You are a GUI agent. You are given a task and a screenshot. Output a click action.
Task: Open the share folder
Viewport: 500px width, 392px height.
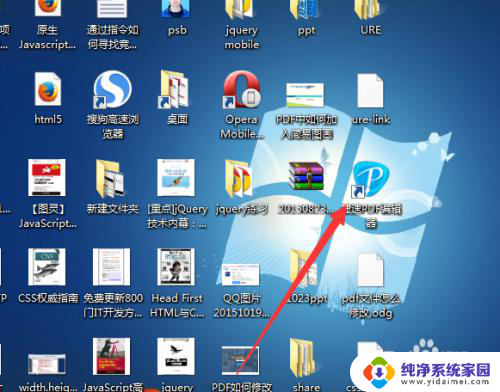point(303,357)
